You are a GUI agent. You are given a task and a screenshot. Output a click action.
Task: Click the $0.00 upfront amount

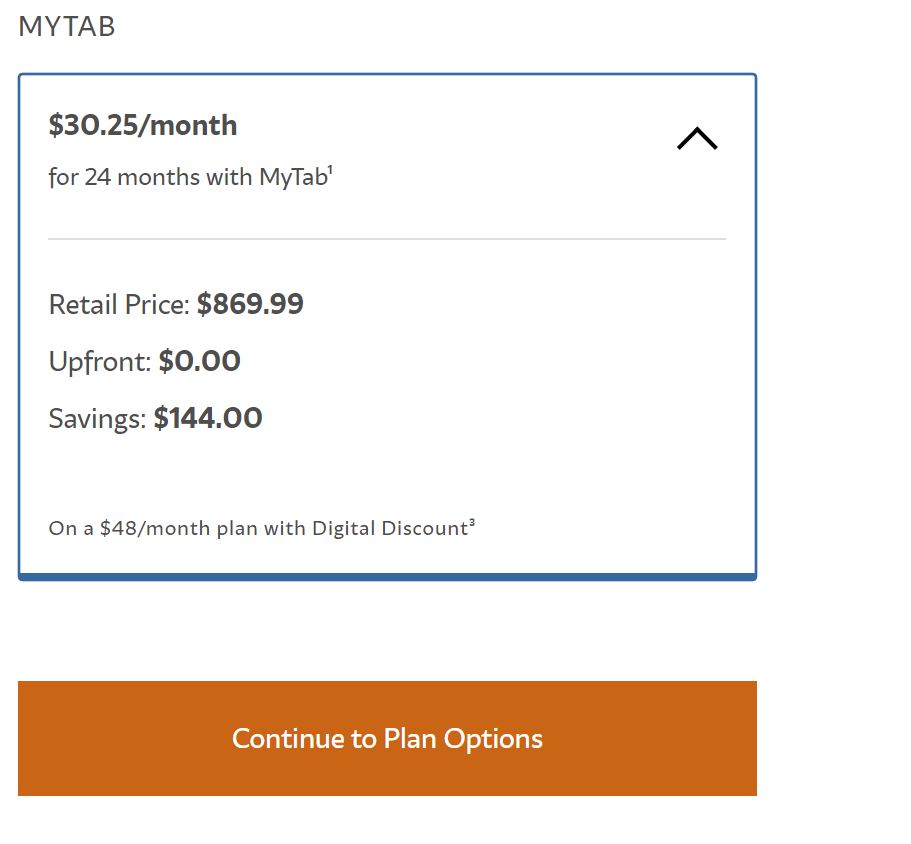click(x=200, y=361)
